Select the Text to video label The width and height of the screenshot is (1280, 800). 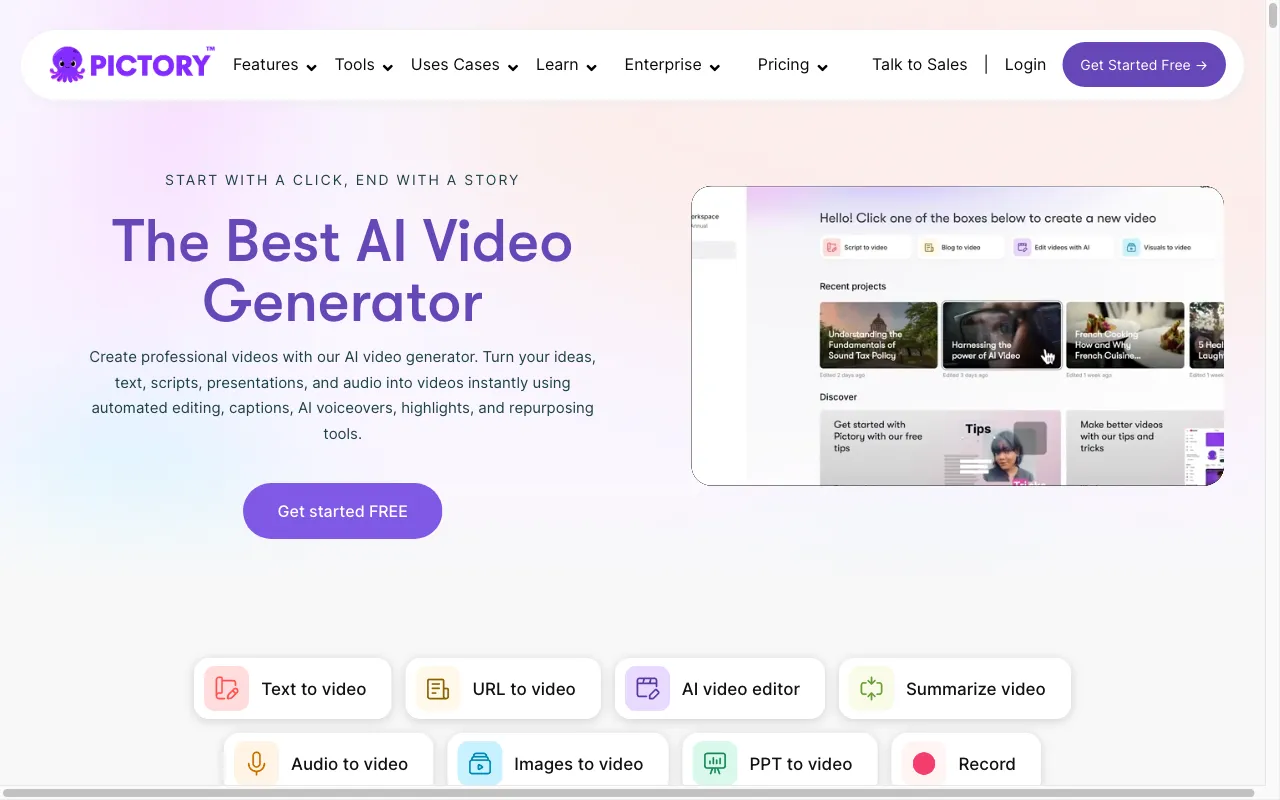(x=314, y=689)
